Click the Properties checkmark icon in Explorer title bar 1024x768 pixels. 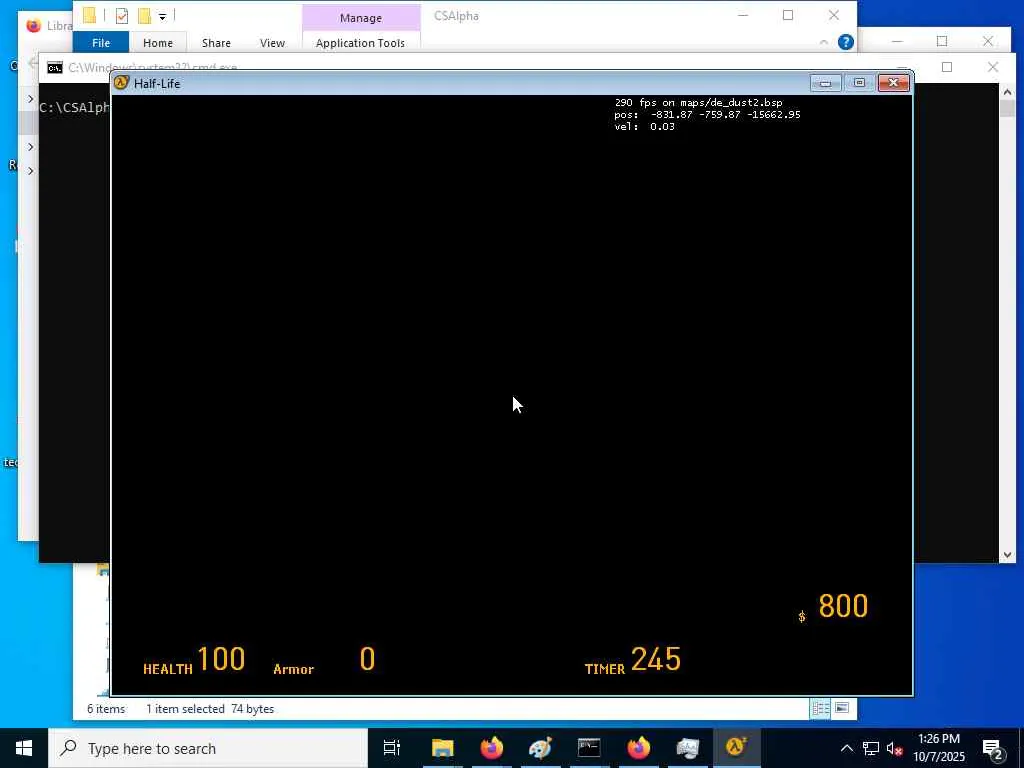tap(121, 16)
